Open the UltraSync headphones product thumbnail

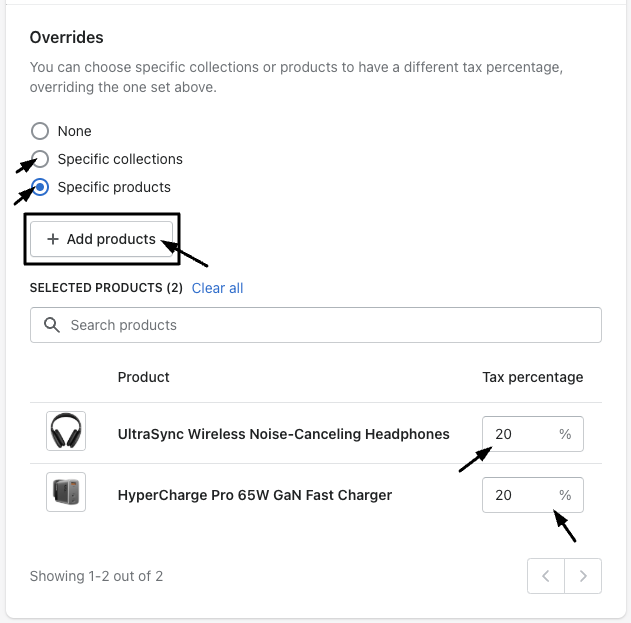click(x=66, y=432)
